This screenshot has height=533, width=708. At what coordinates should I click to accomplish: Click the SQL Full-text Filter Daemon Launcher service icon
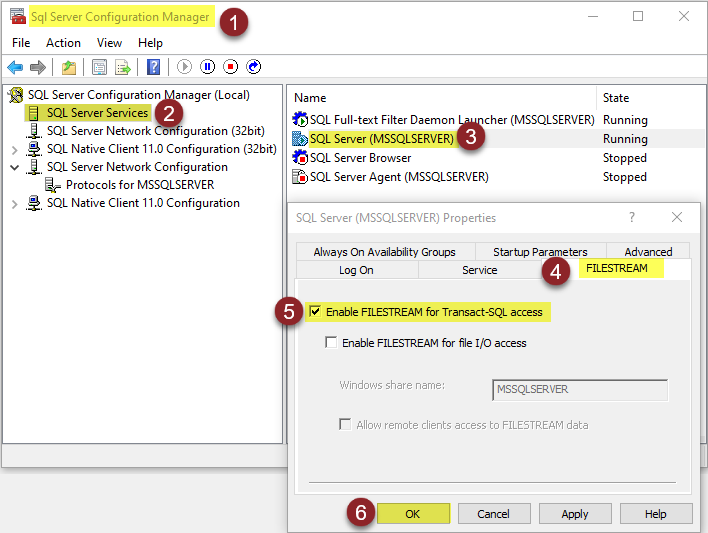(300, 120)
